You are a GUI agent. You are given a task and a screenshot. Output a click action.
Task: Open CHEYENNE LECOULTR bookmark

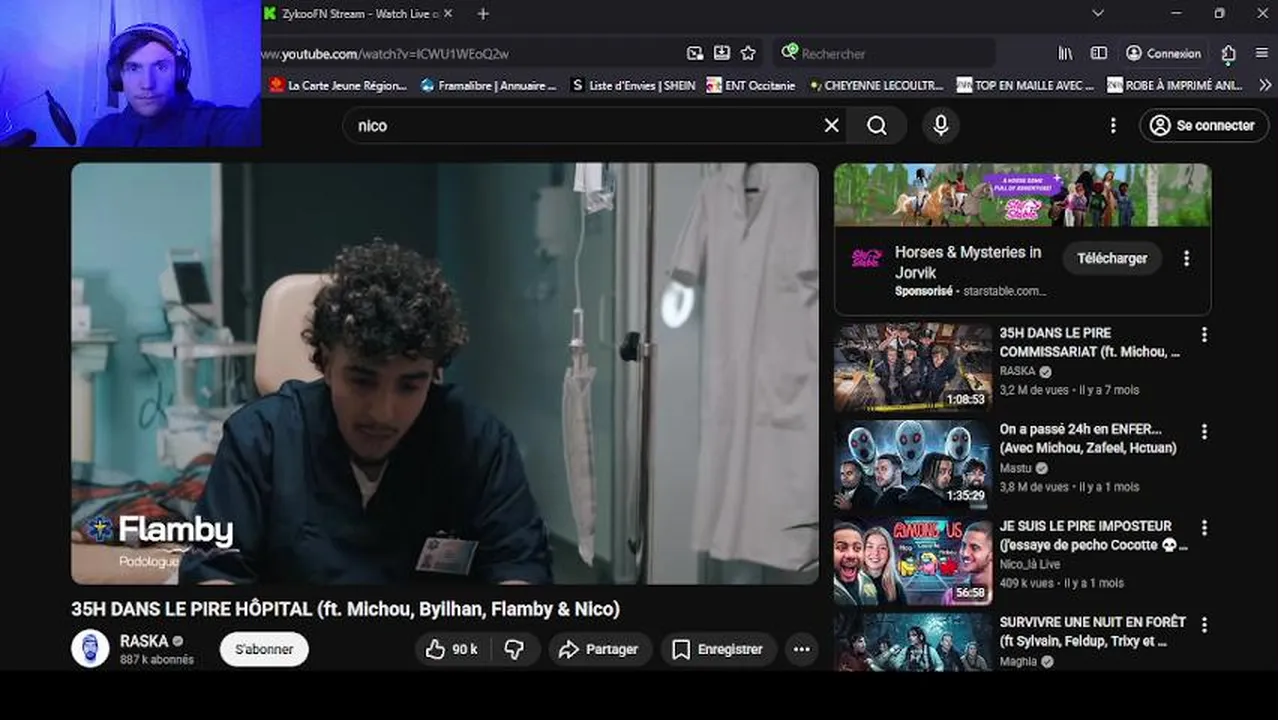click(875, 86)
